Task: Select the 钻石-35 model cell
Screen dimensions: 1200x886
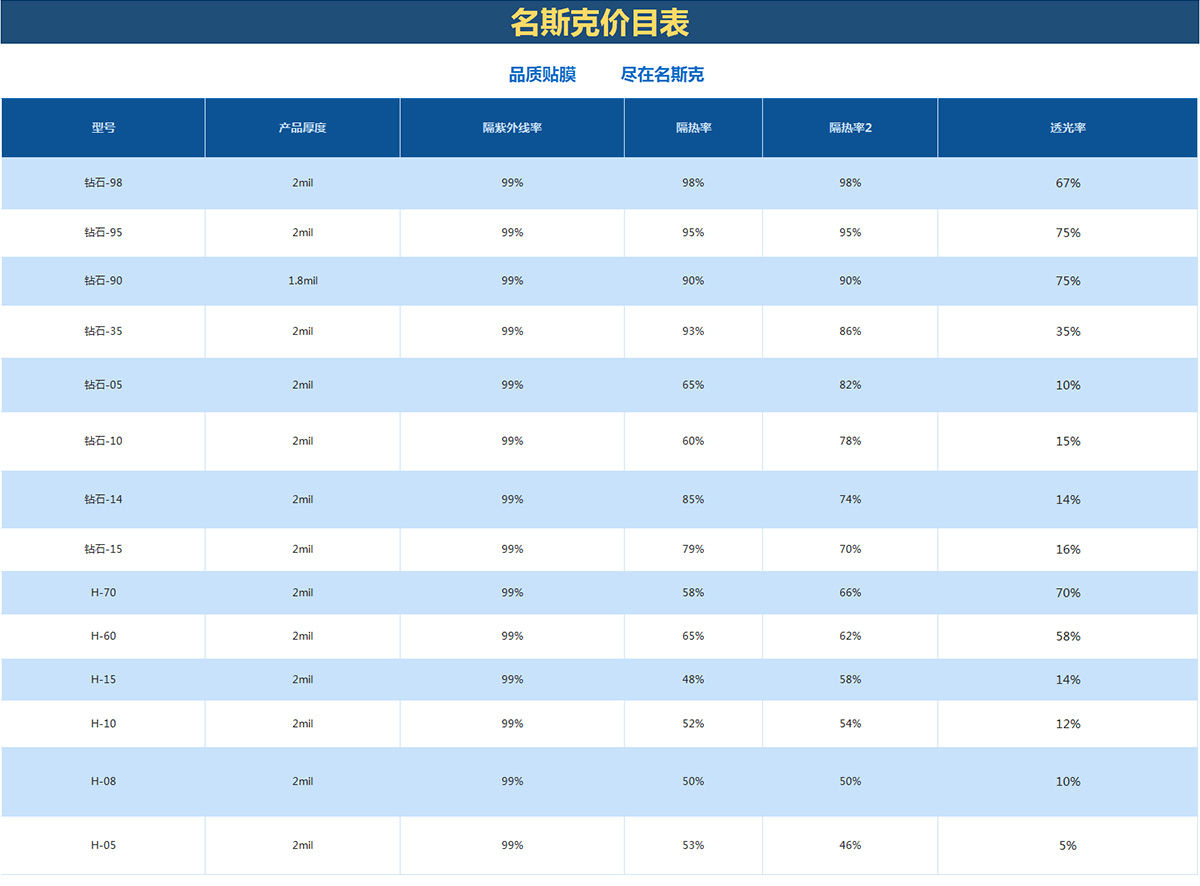Action: click(103, 331)
